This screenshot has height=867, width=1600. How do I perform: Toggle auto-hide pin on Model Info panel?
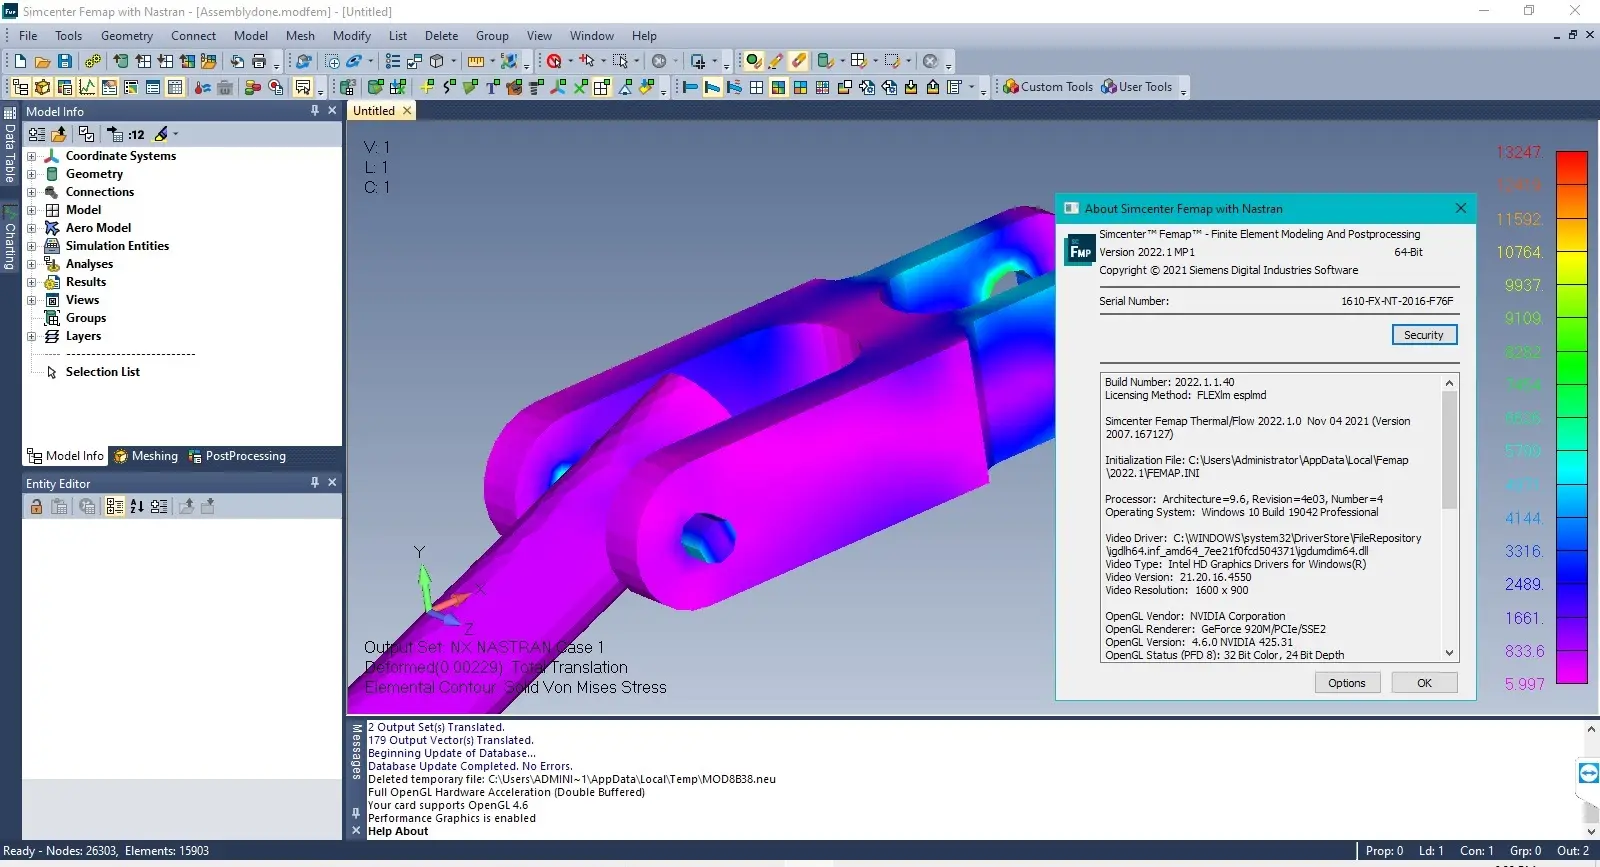point(315,111)
